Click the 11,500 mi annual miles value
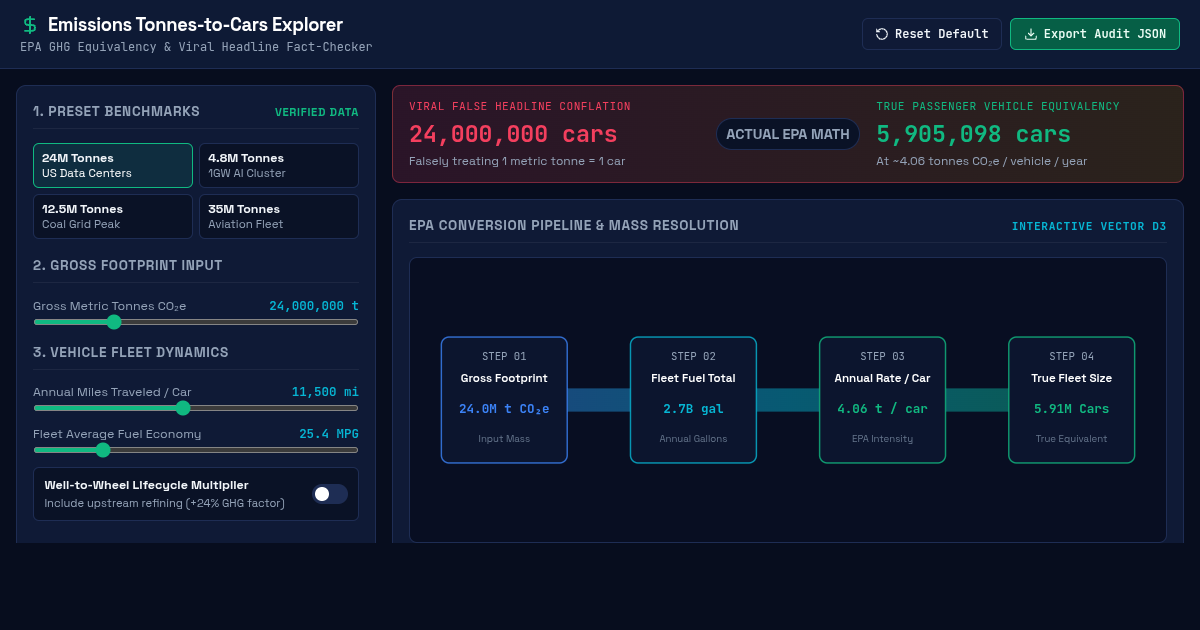The width and height of the screenshot is (1200, 630). pyautogui.click(x=325, y=392)
